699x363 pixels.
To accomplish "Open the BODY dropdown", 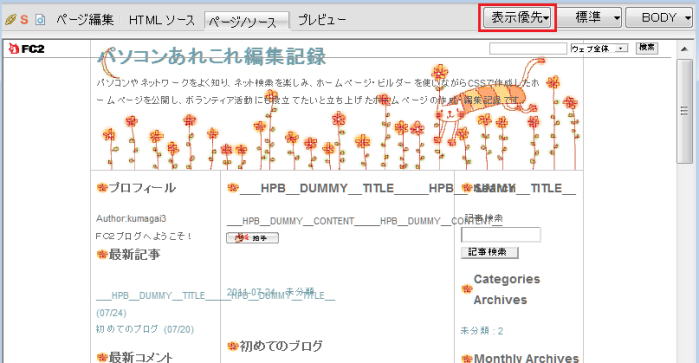I will coord(659,18).
